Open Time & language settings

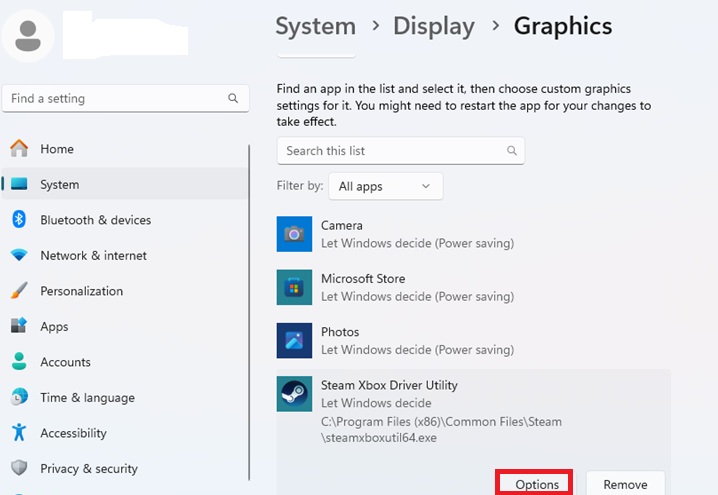click(125, 397)
